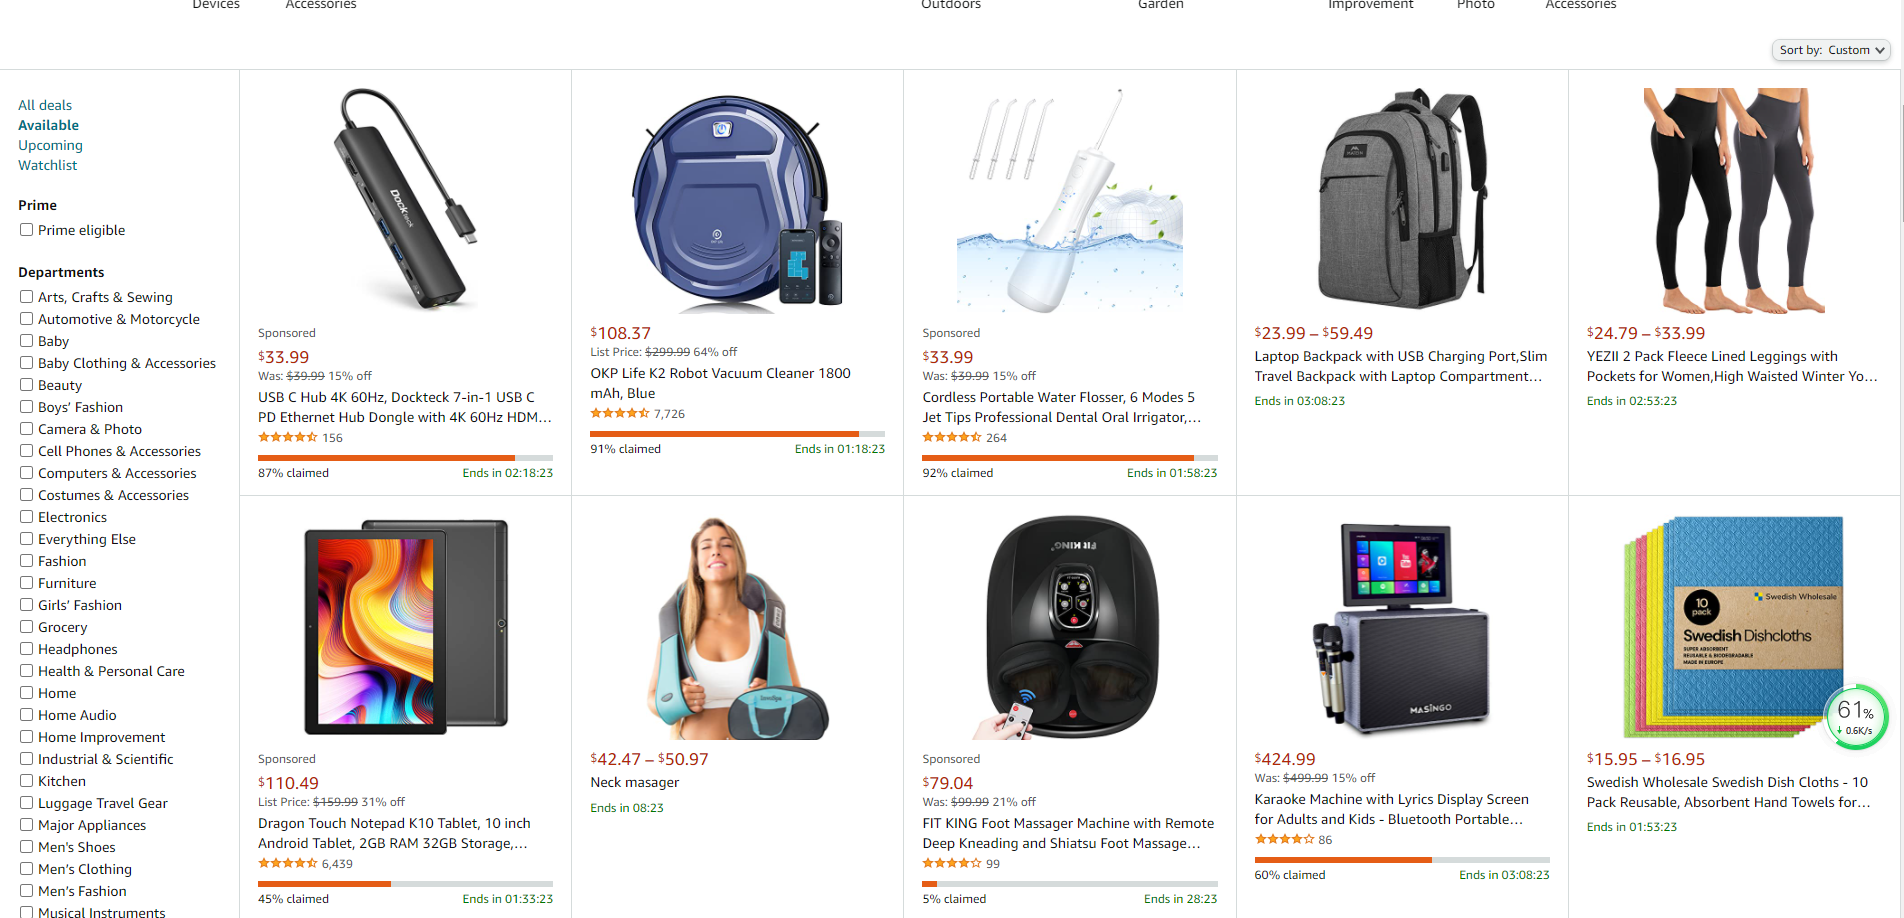Enable the Prime eligible checkbox
This screenshot has width=1904, height=918.
pyautogui.click(x=27, y=230)
